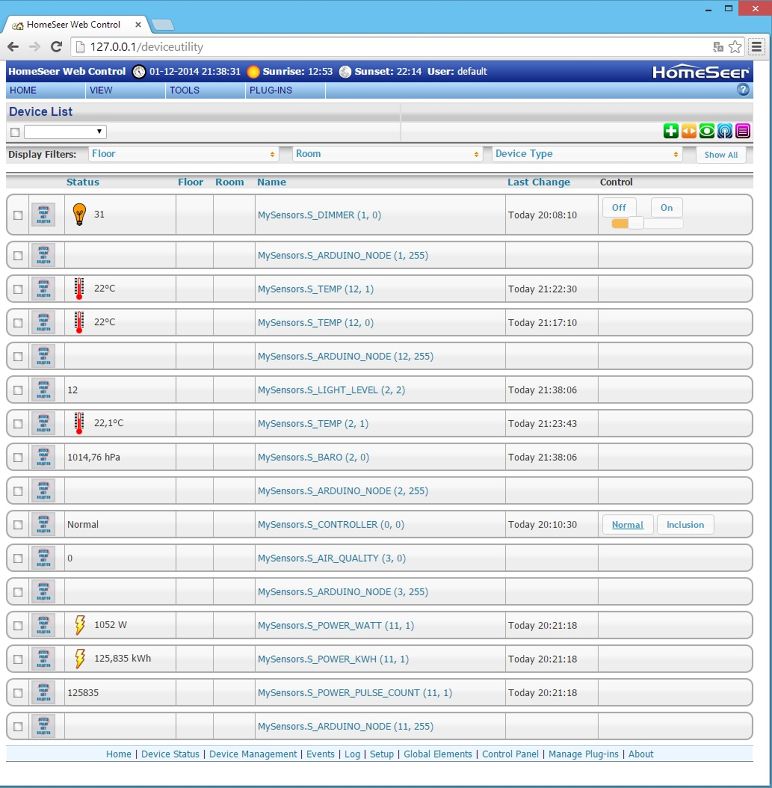This screenshot has height=788, width=772.
Task: Click the lightning icon beside 1052 W
Action: (x=79, y=625)
